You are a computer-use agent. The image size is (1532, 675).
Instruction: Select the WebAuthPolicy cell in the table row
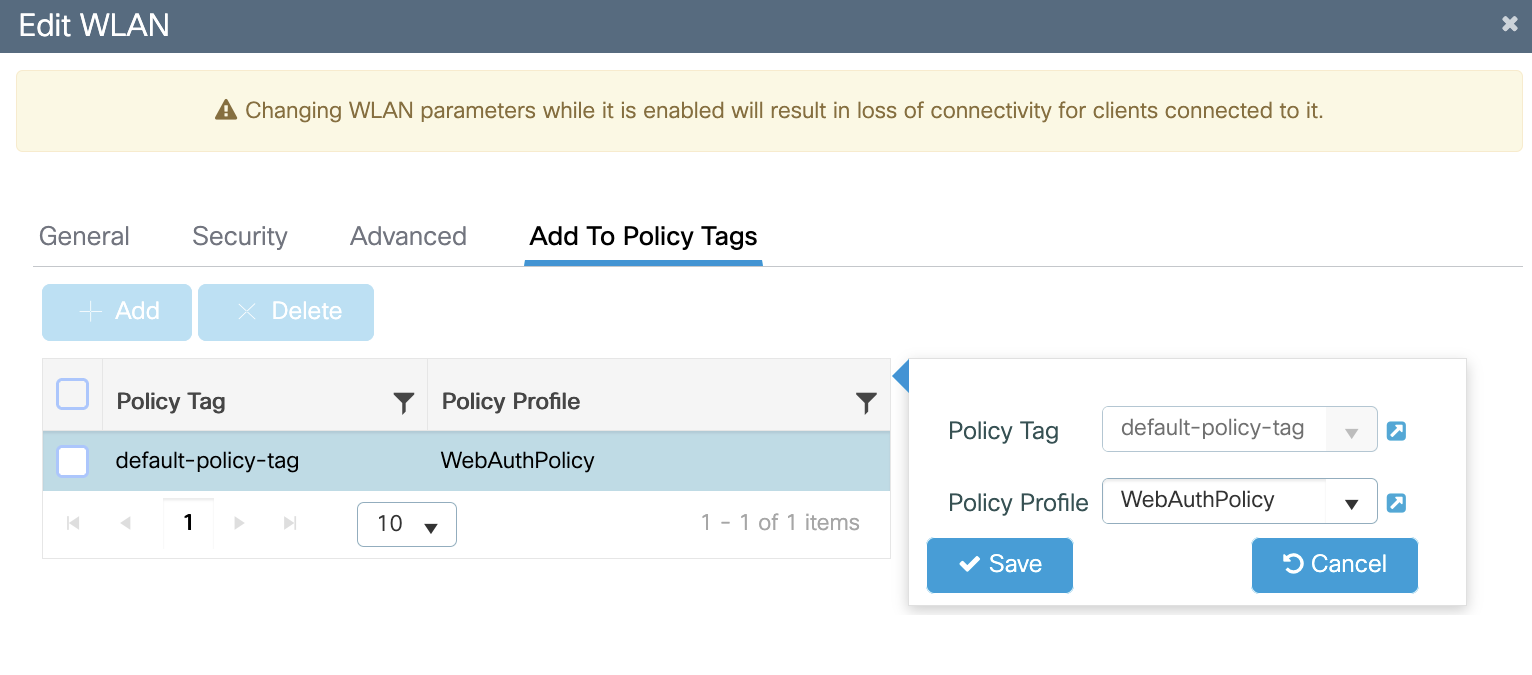coord(517,461)
